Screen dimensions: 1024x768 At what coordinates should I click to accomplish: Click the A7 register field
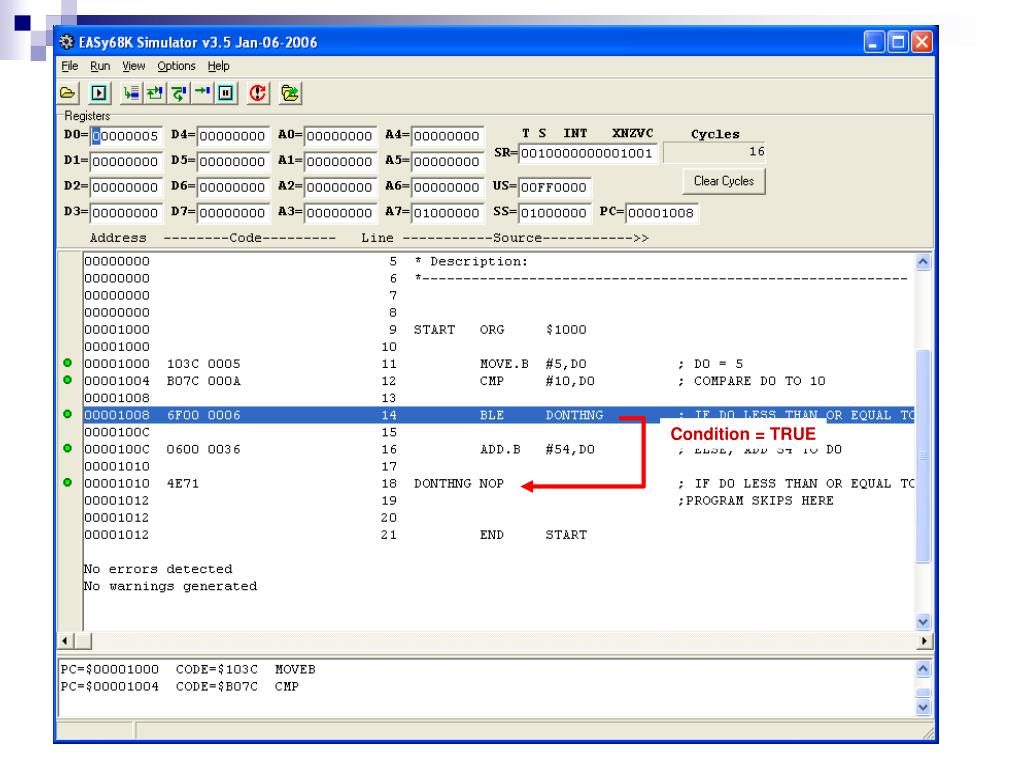point(447,213)
